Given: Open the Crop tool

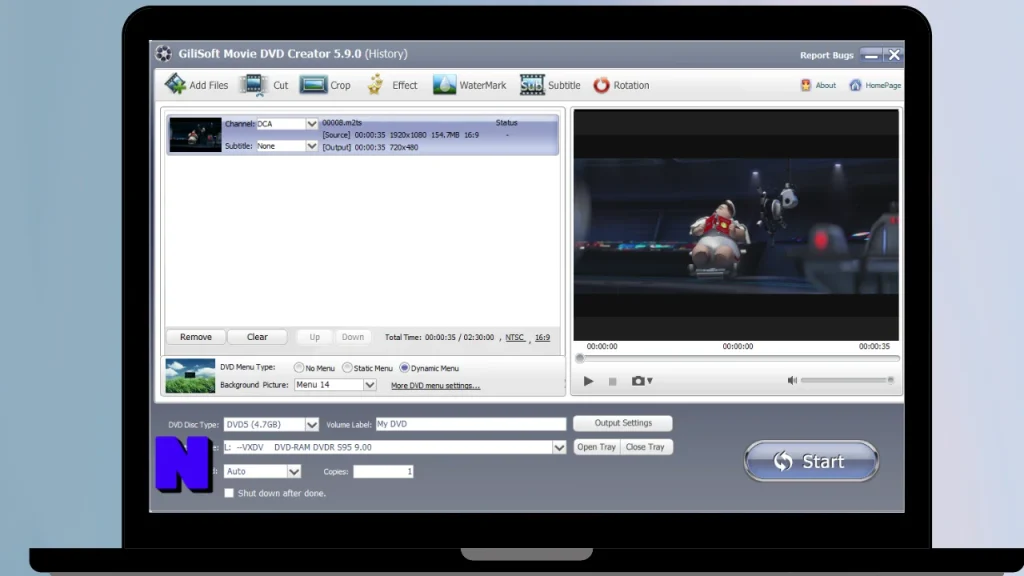Looking at the screenshot, I should click(x=325, y=85).
